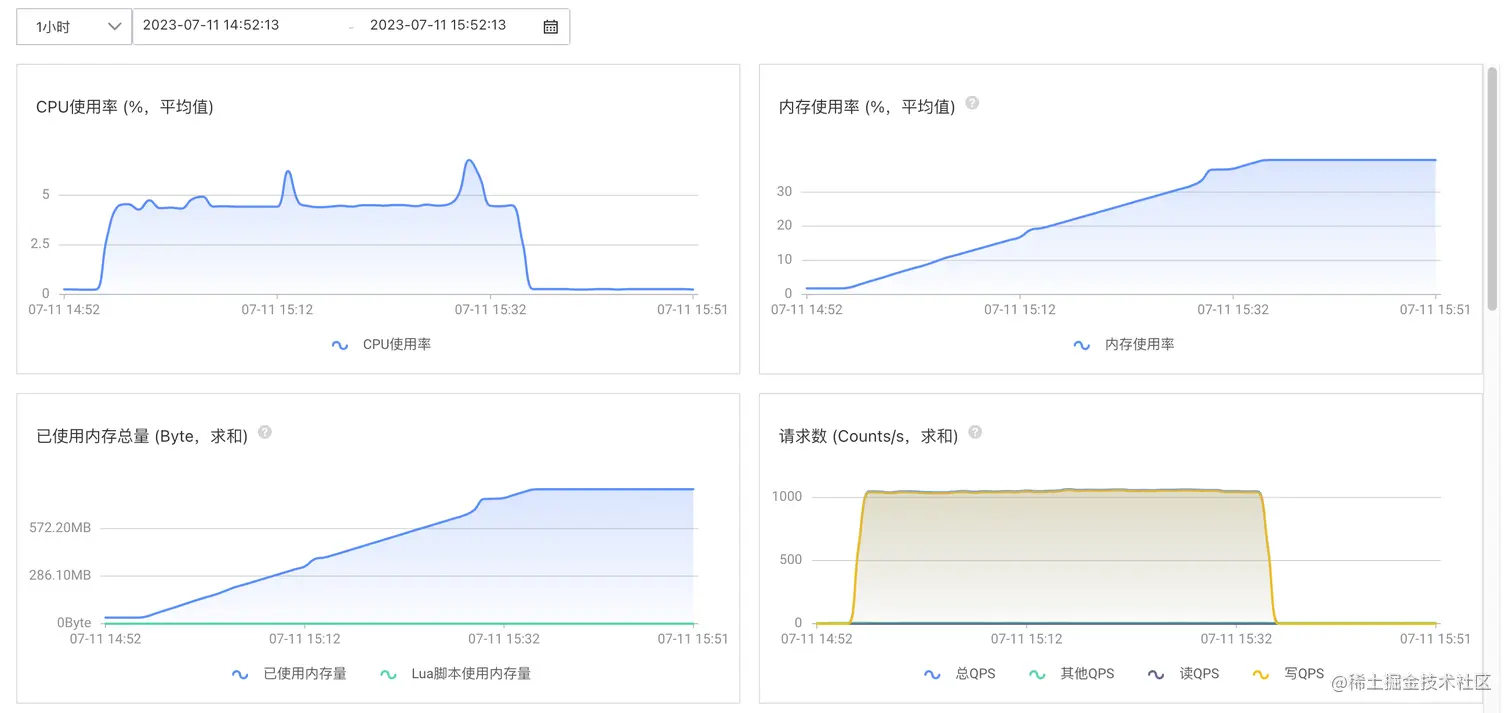Click the start time field 2023-07-11 14:52:13
The height and width of the screenshot is (713, 1512).
click(210, 26)
